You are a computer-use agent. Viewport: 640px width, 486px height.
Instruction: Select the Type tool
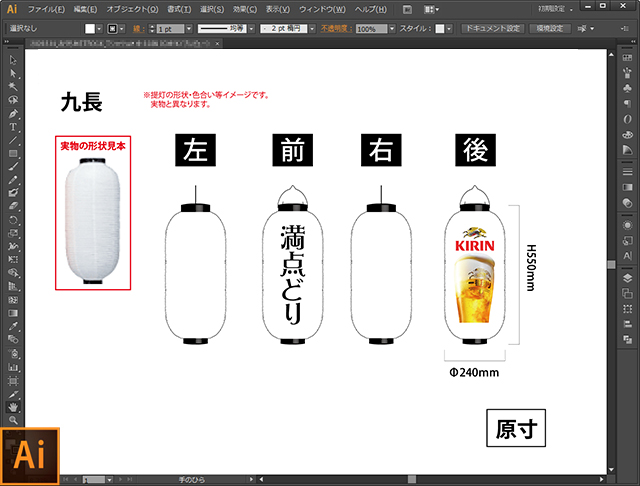pos(12,127)
